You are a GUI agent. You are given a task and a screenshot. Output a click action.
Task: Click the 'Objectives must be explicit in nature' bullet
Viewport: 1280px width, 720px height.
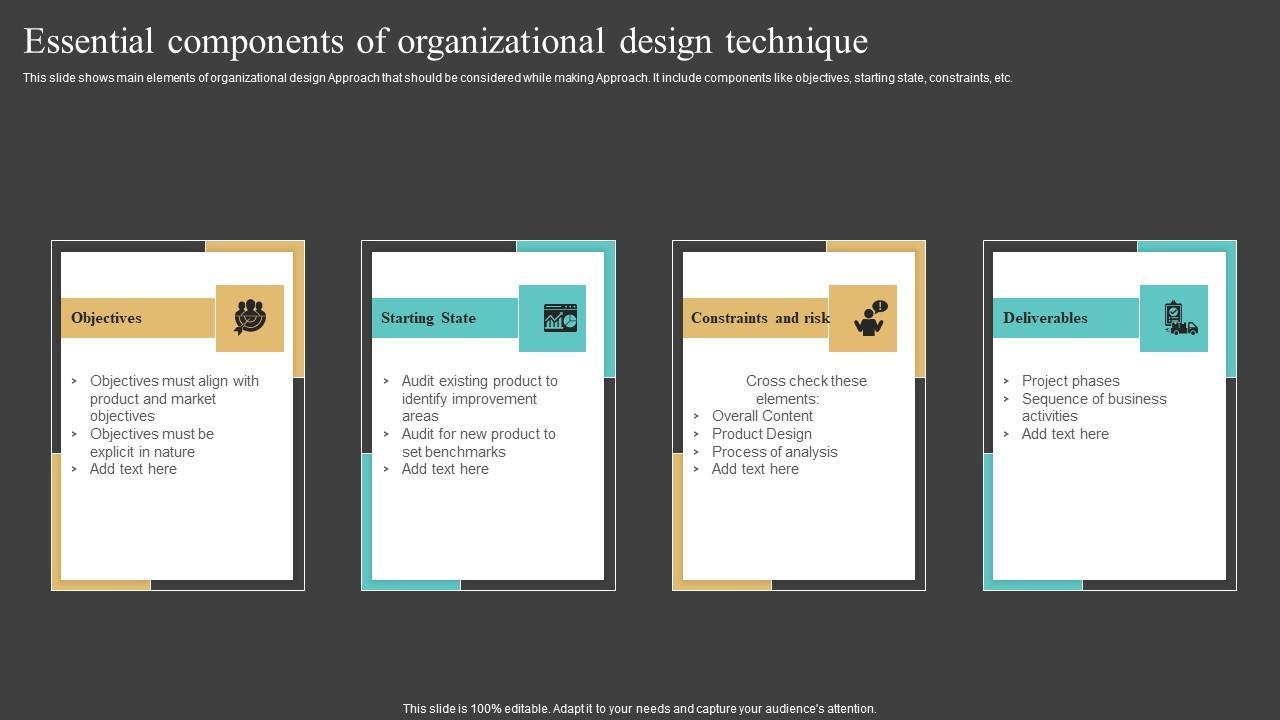click(151, 443)
